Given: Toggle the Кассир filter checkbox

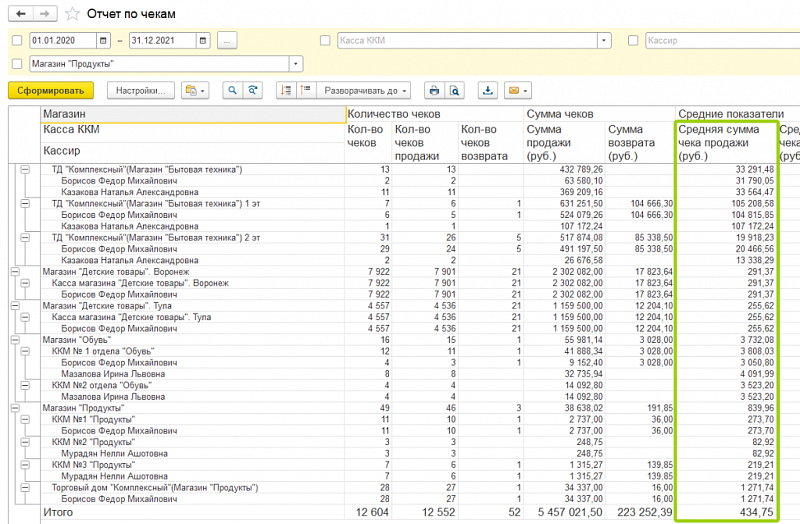Looking at the screenshot, I should coord(633,41).
